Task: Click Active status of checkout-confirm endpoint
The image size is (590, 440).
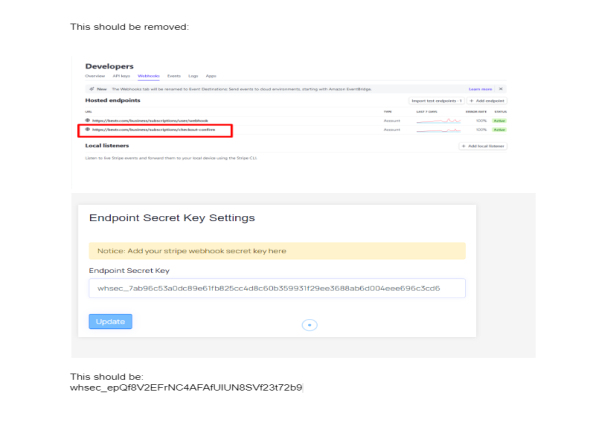Action: coord(499,130)
